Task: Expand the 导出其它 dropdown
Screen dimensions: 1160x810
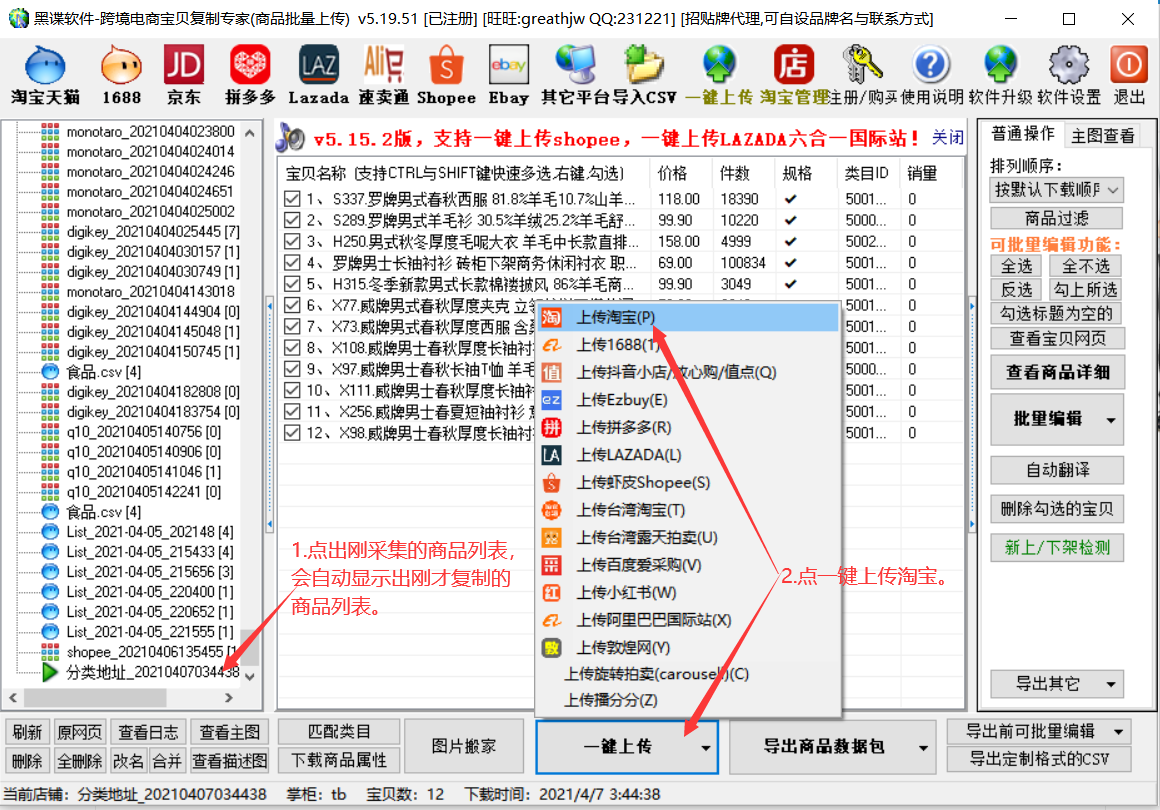Action: coord(1111,684)
